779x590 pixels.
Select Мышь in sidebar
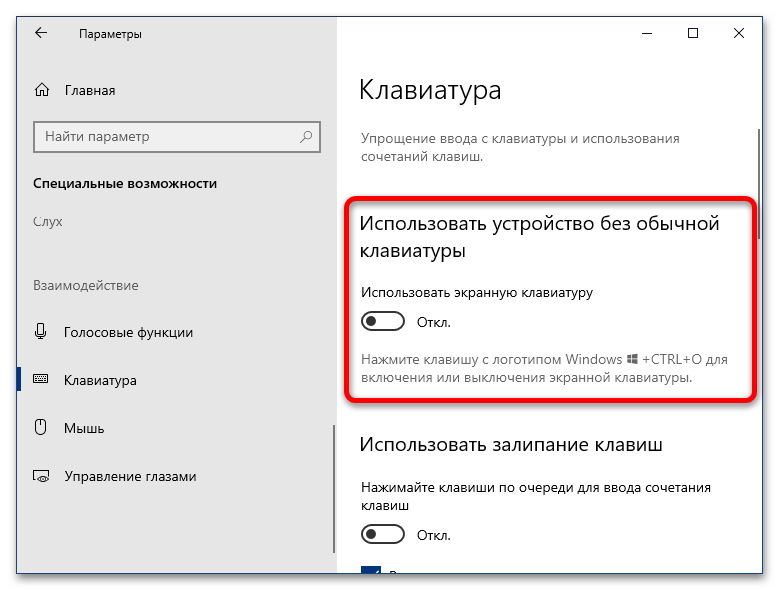(x=84, y=428)
